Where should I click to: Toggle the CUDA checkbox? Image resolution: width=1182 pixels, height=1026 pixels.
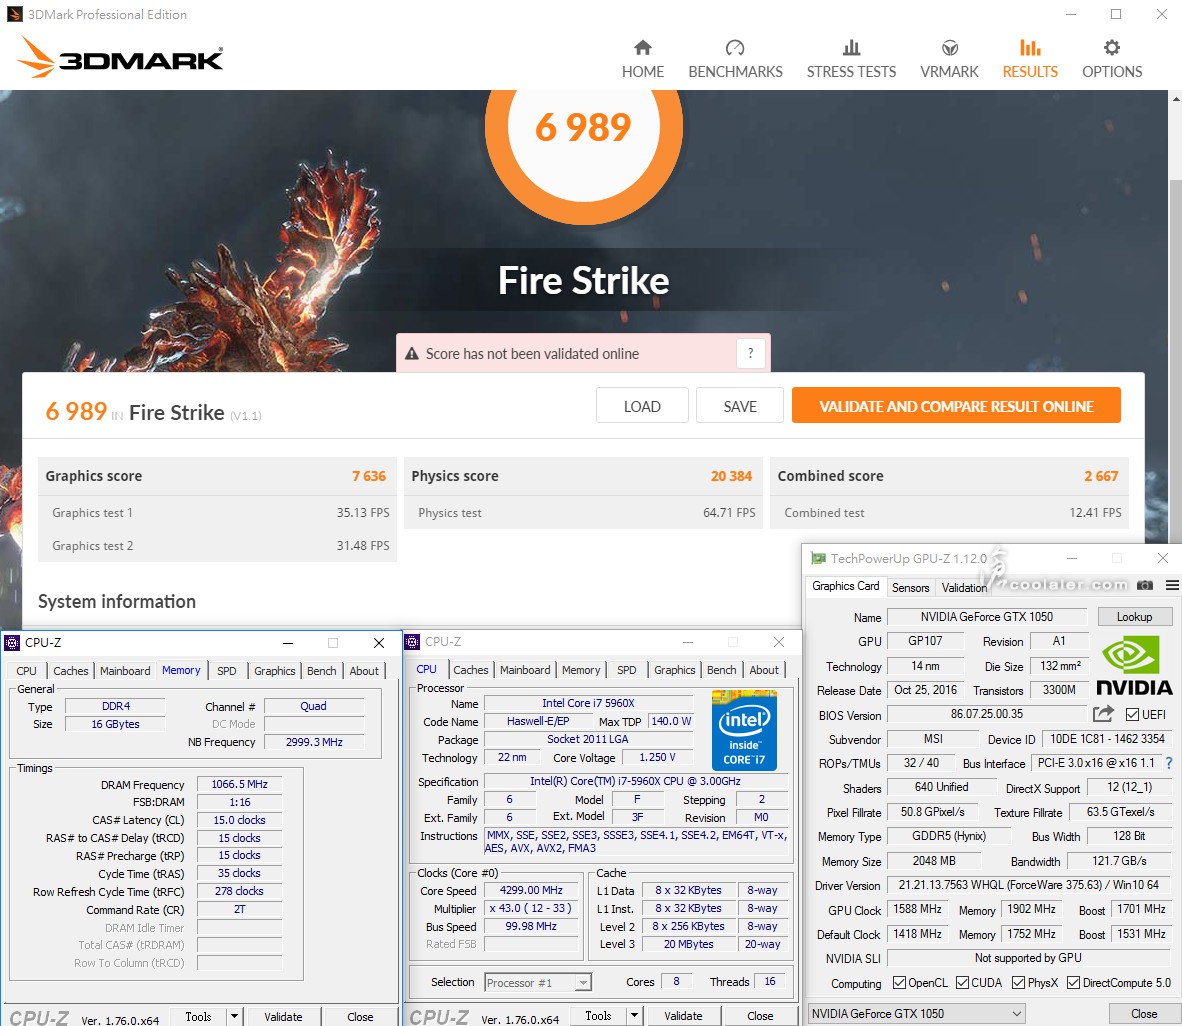tap(962, 982)
